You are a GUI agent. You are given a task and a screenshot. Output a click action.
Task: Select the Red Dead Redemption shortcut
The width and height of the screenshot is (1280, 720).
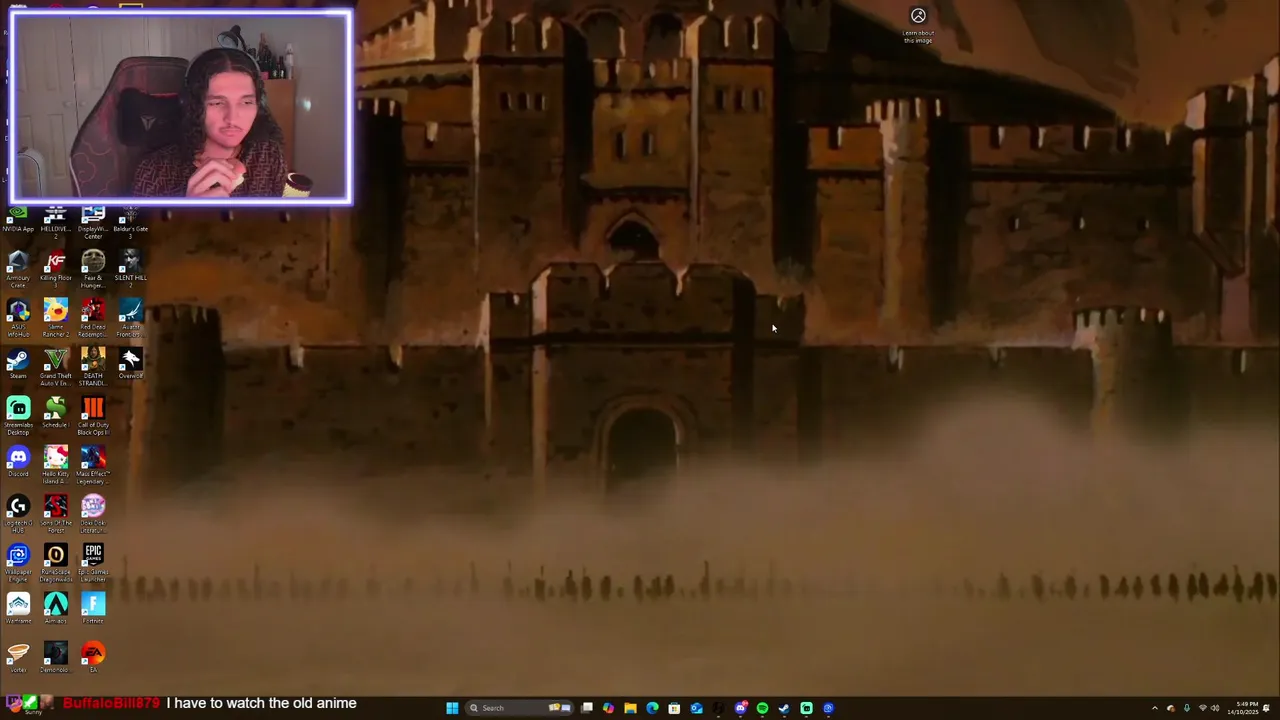93,317
